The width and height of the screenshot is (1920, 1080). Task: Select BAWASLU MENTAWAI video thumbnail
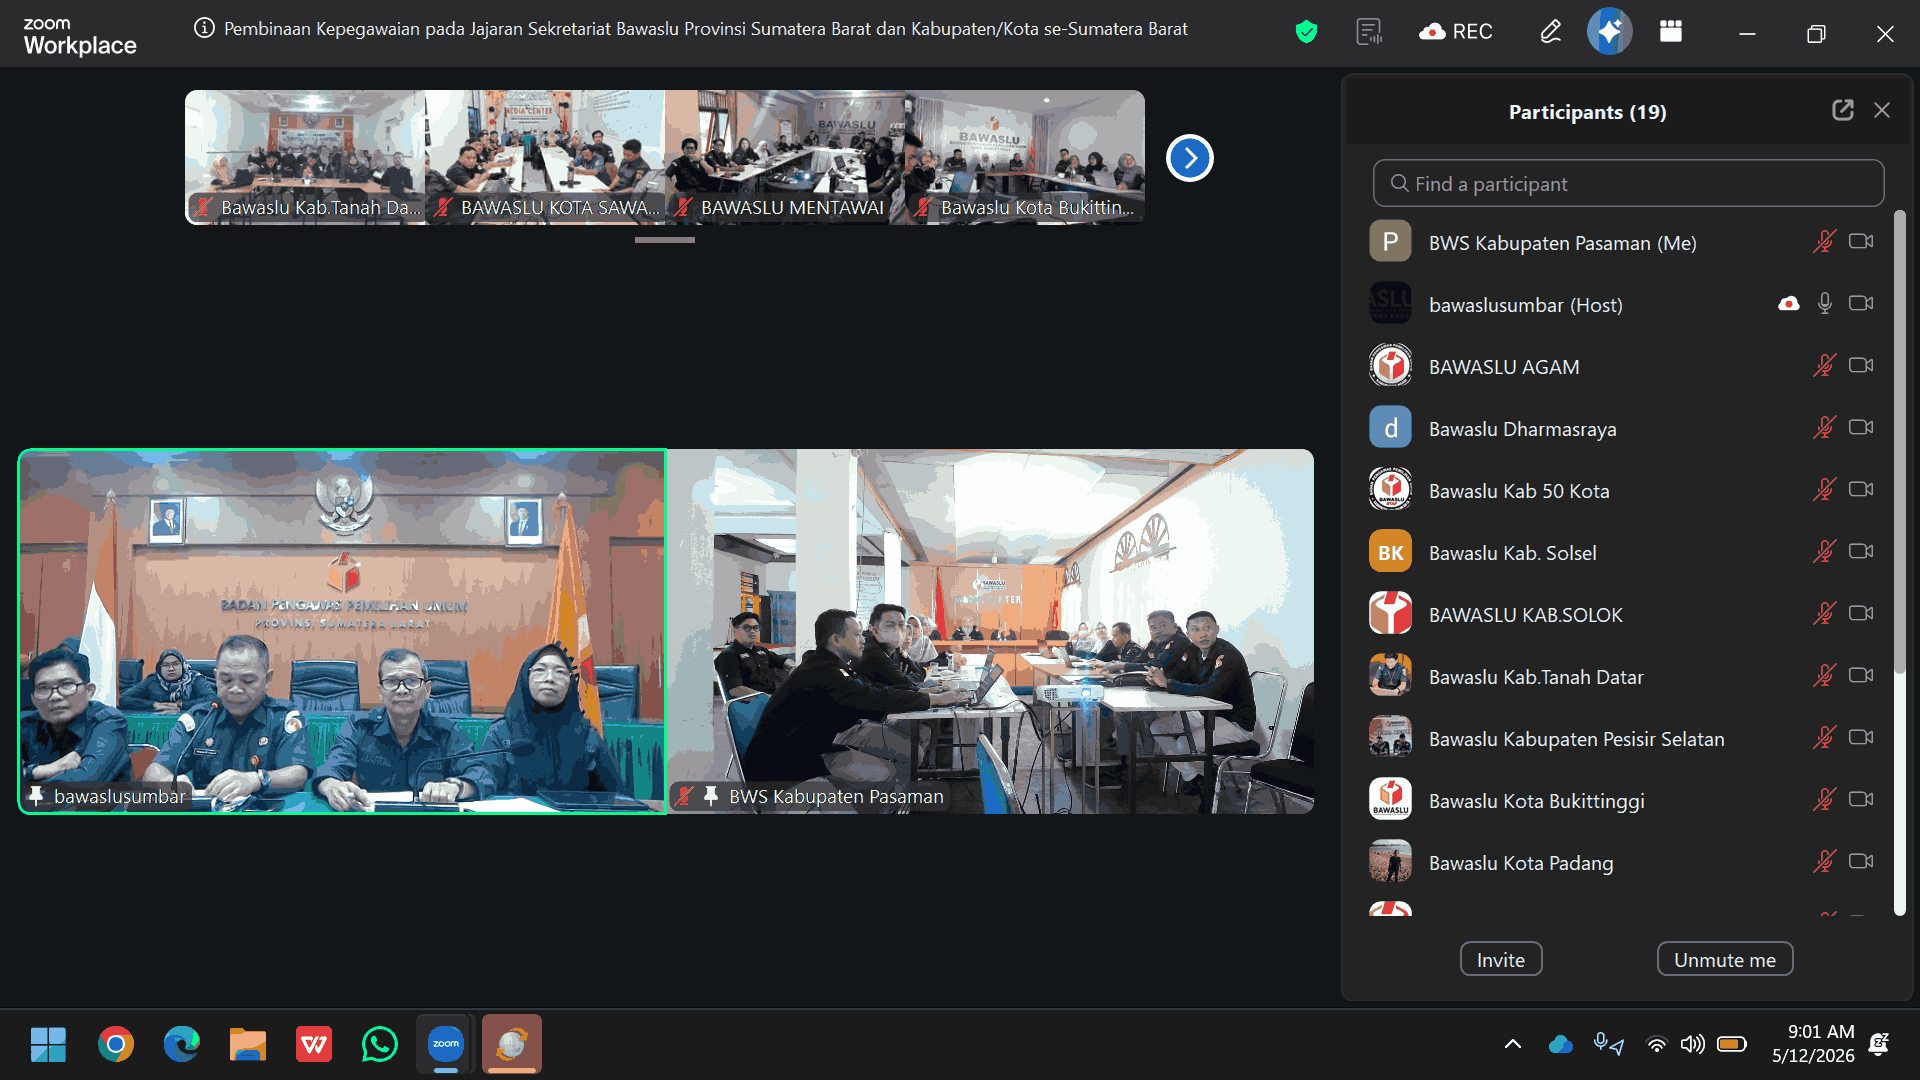click(x=785, y=157)
